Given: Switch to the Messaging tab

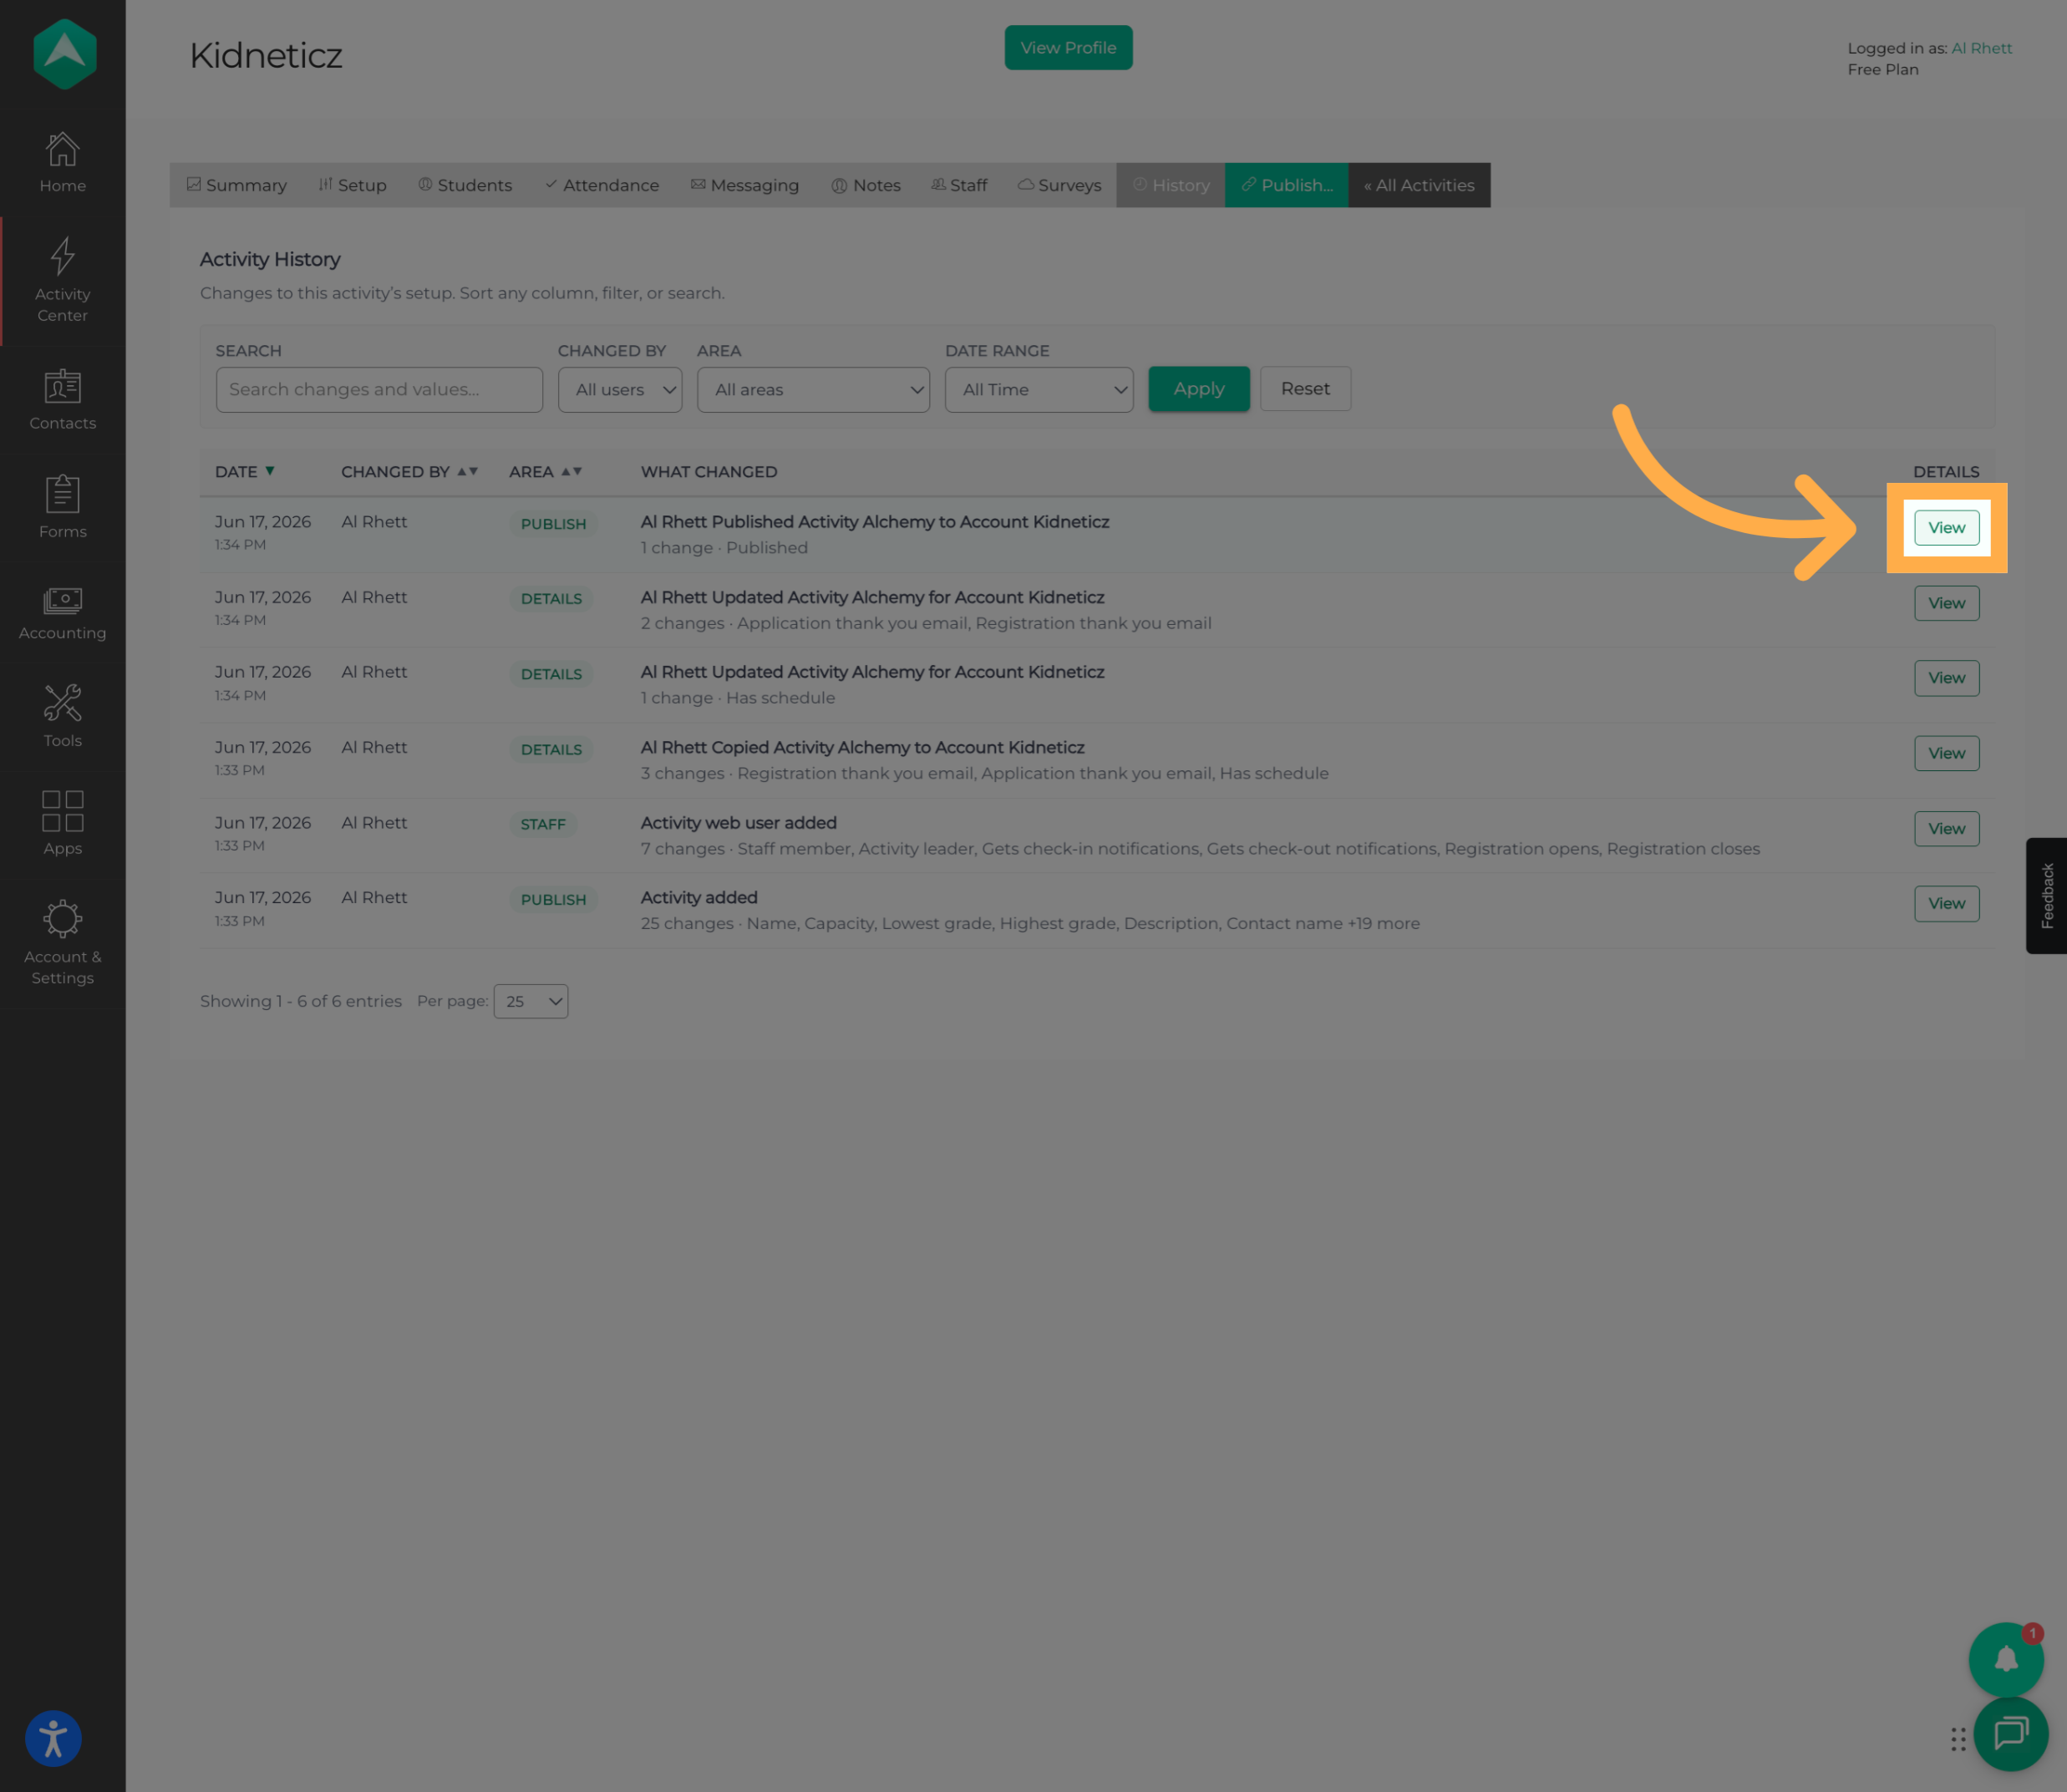Looking at the screenshot, I should point(745,185).
